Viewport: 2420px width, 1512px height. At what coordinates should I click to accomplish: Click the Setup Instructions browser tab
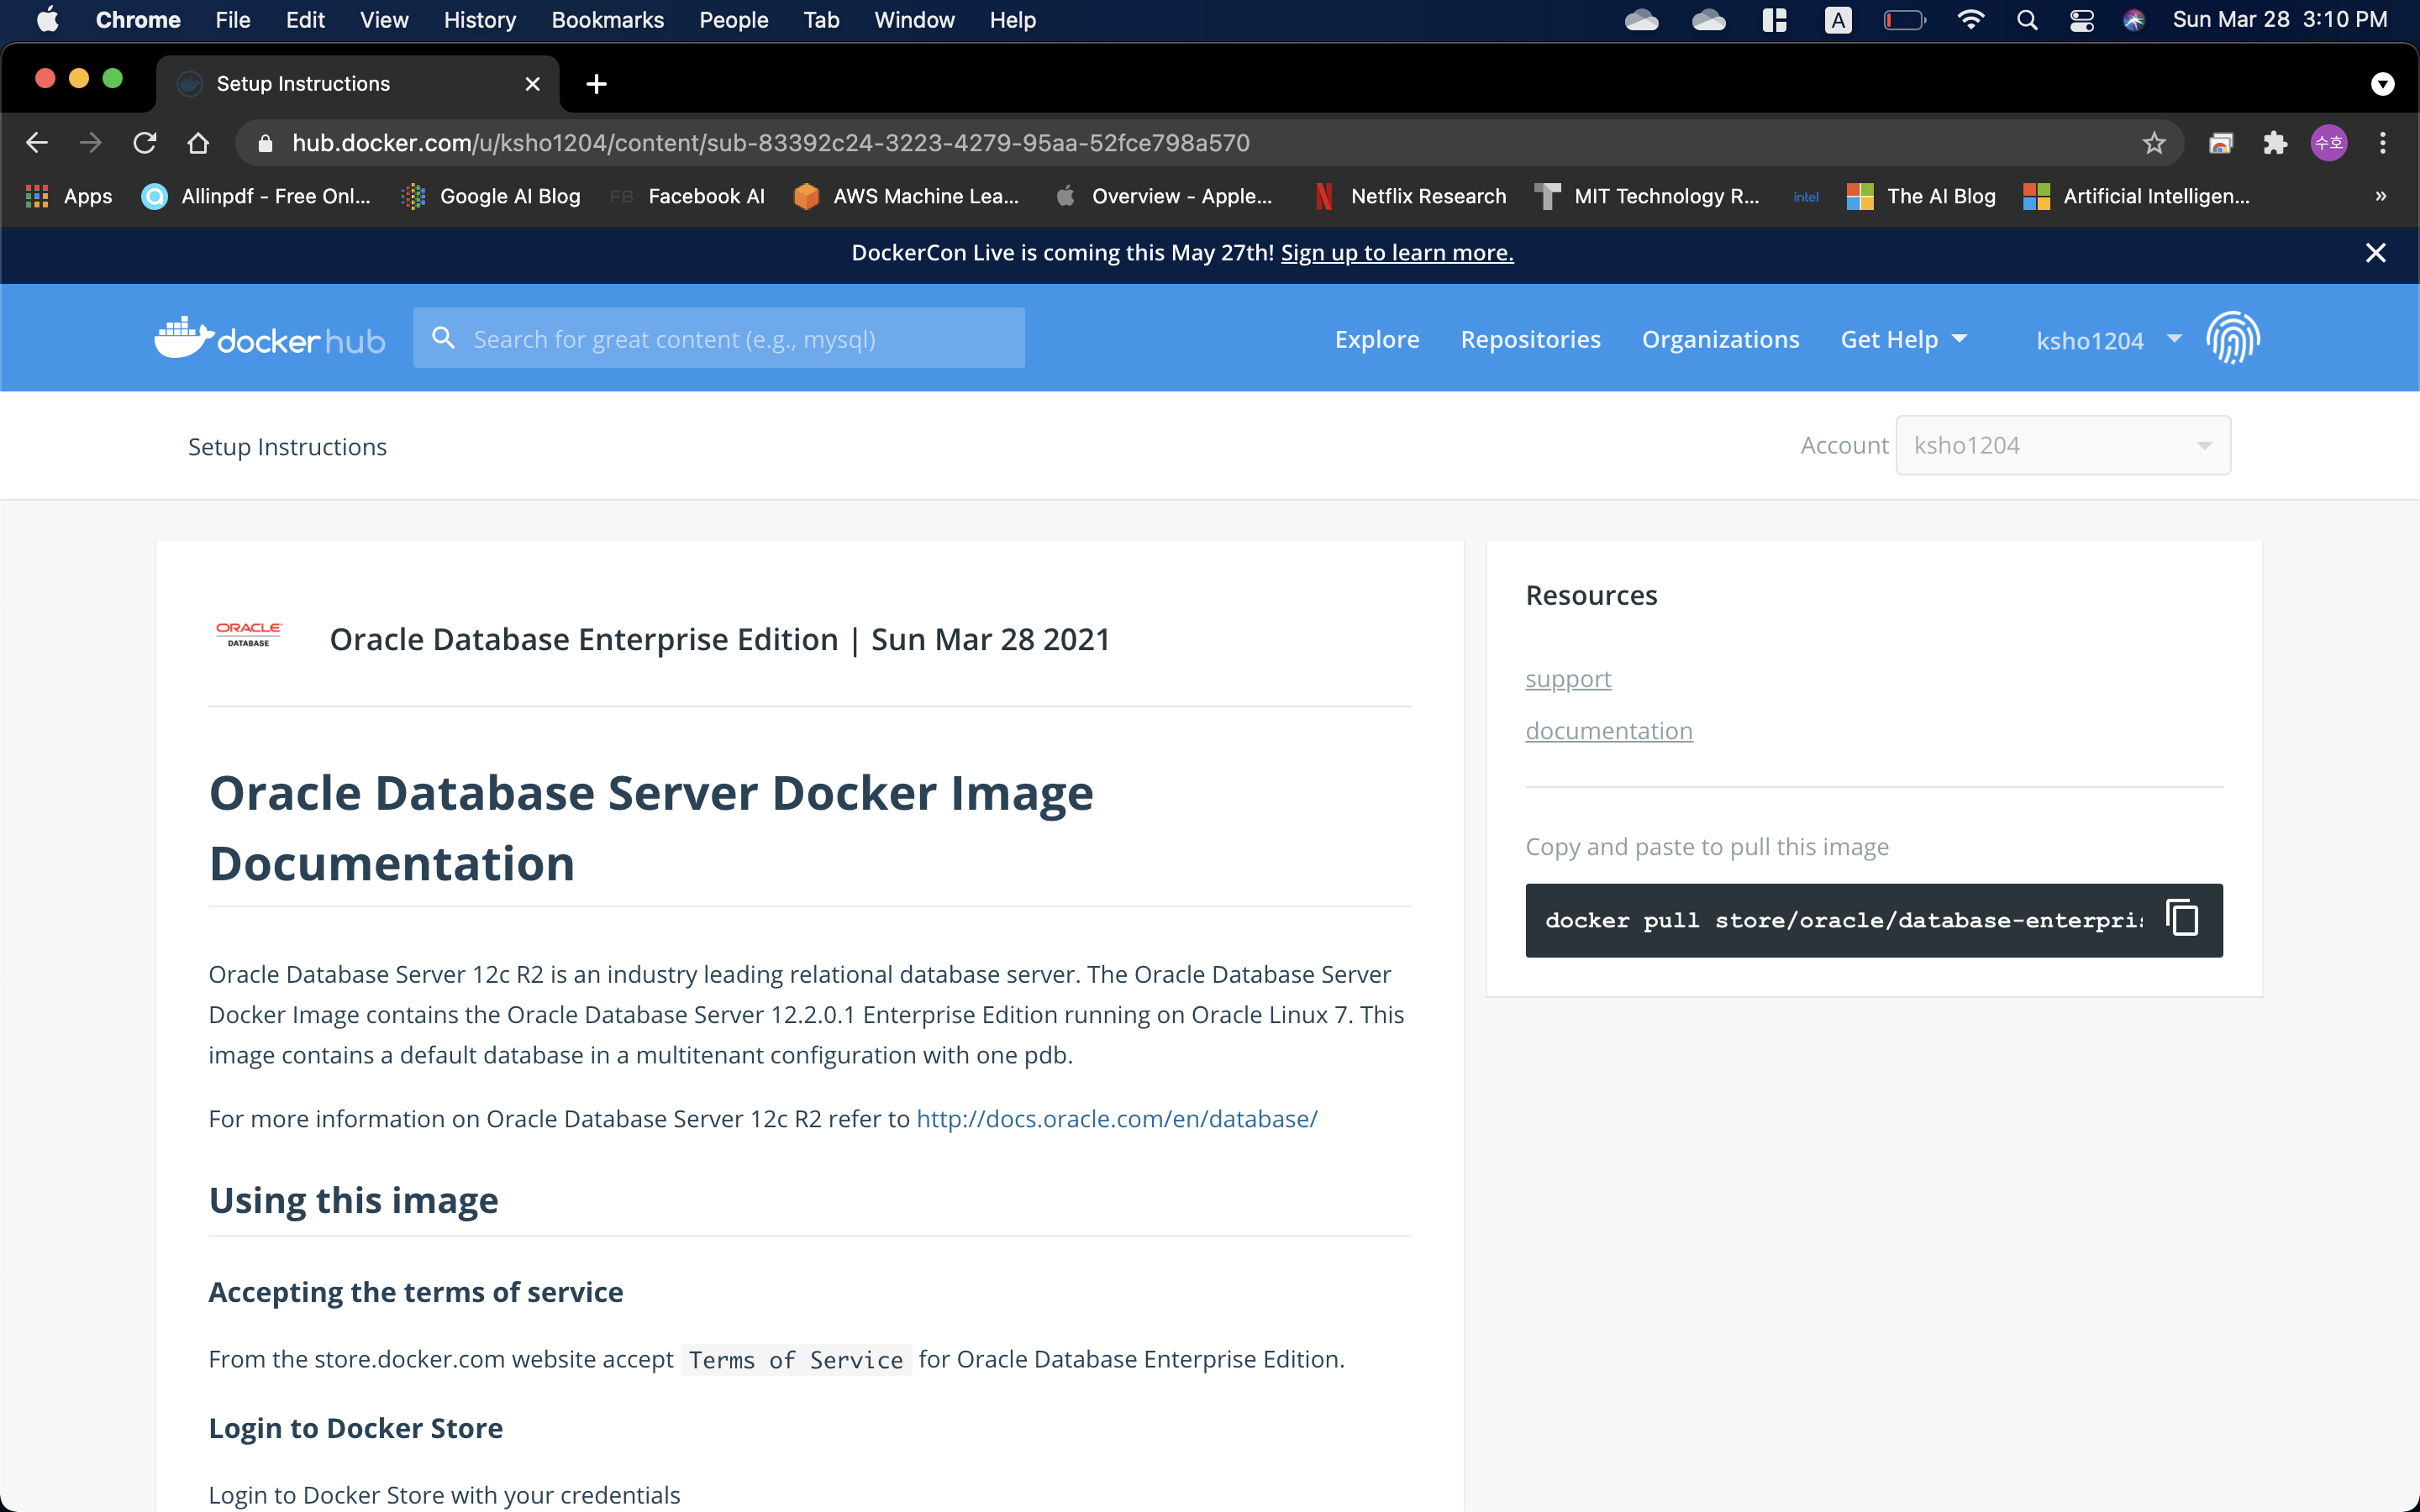[x=357, y=84]
